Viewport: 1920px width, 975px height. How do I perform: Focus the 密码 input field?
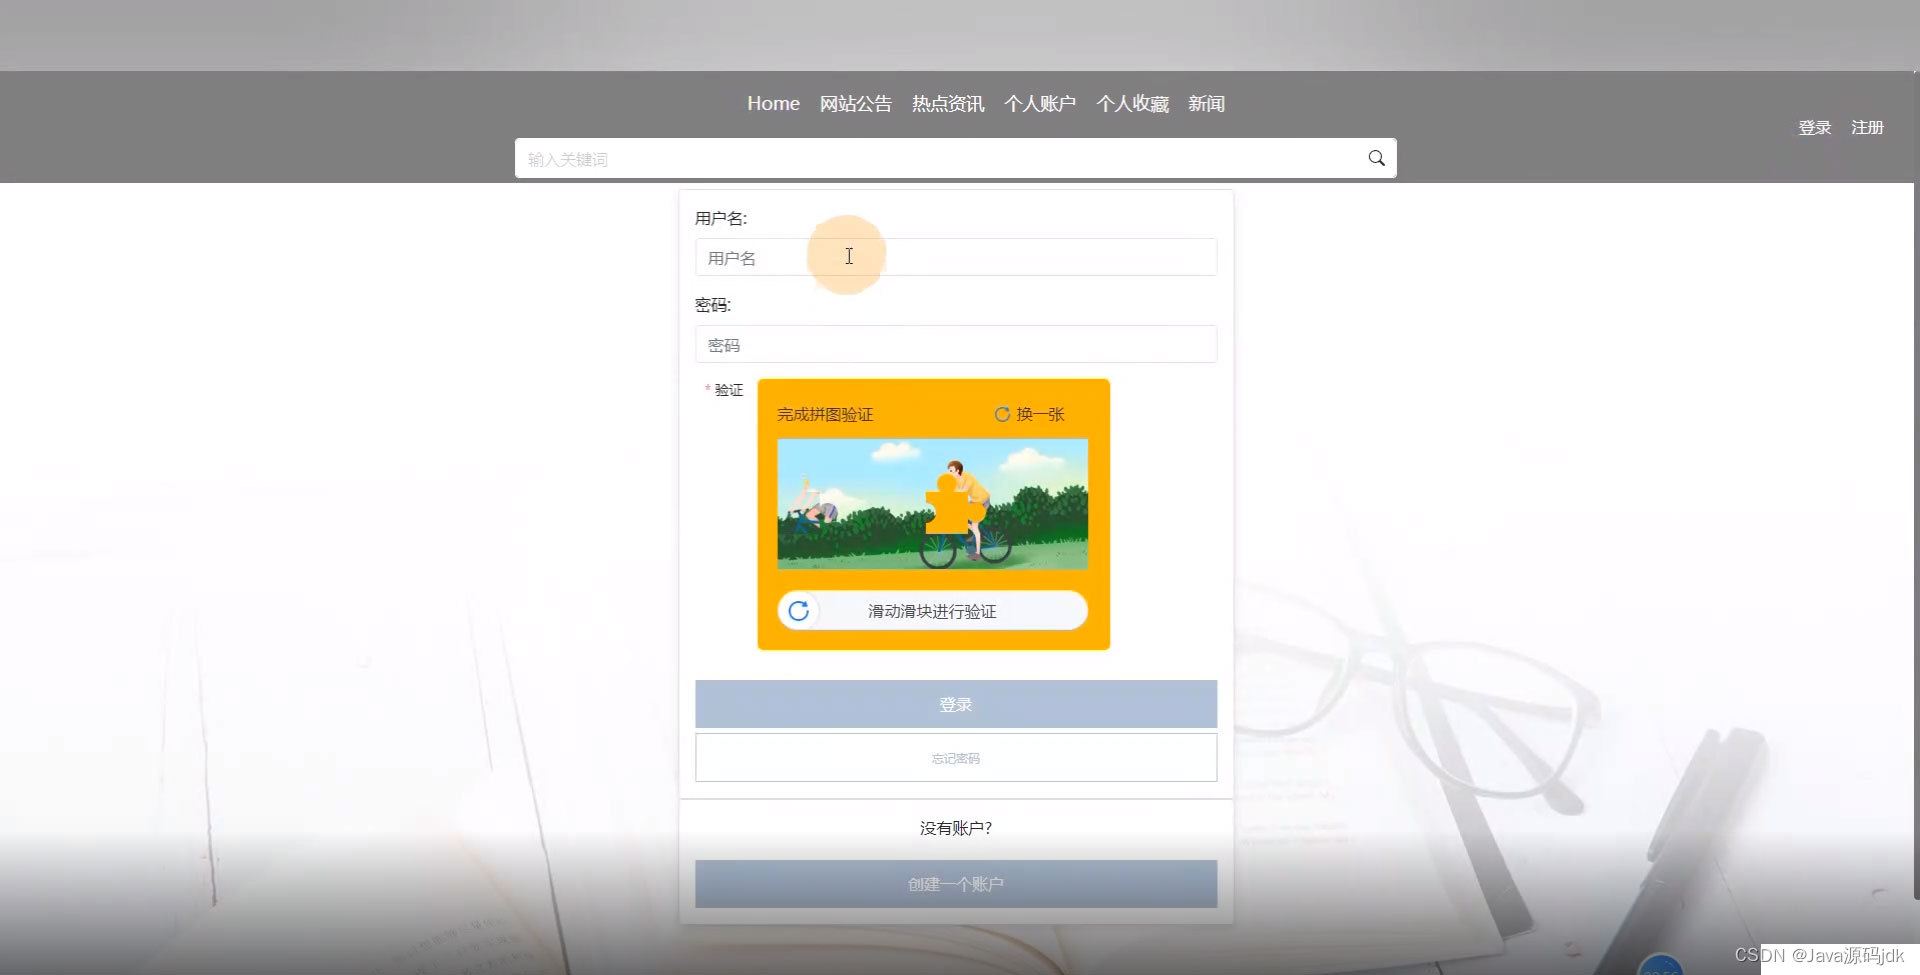tap(956, 344)
